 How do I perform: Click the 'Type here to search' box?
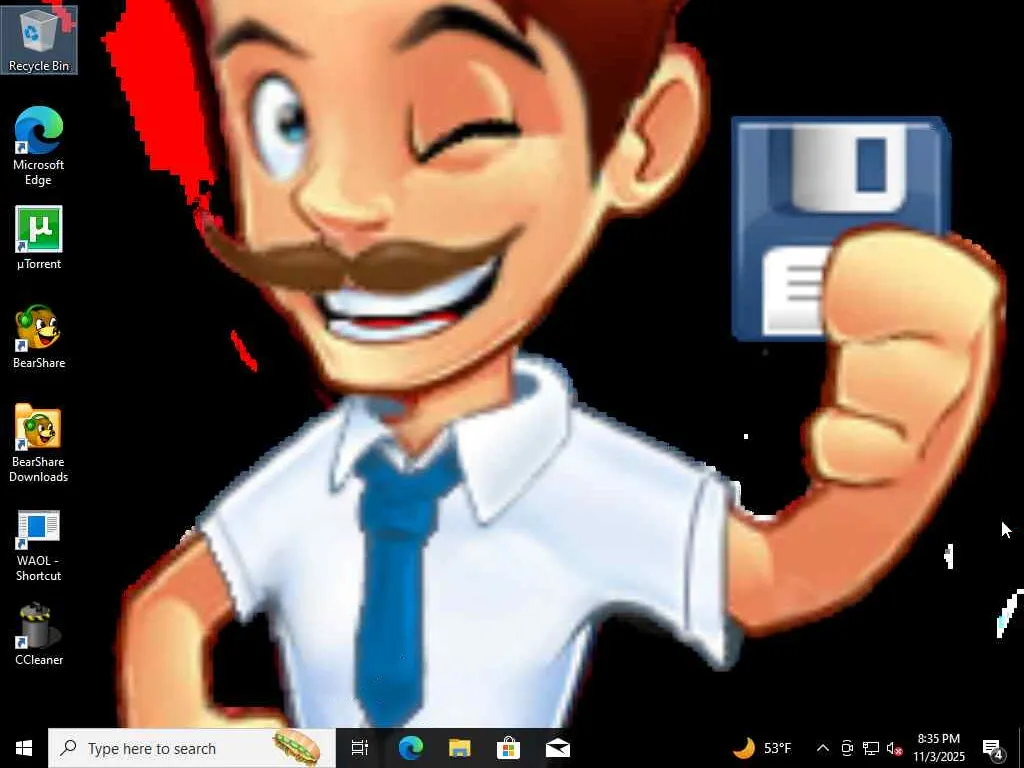pos(192,748)
